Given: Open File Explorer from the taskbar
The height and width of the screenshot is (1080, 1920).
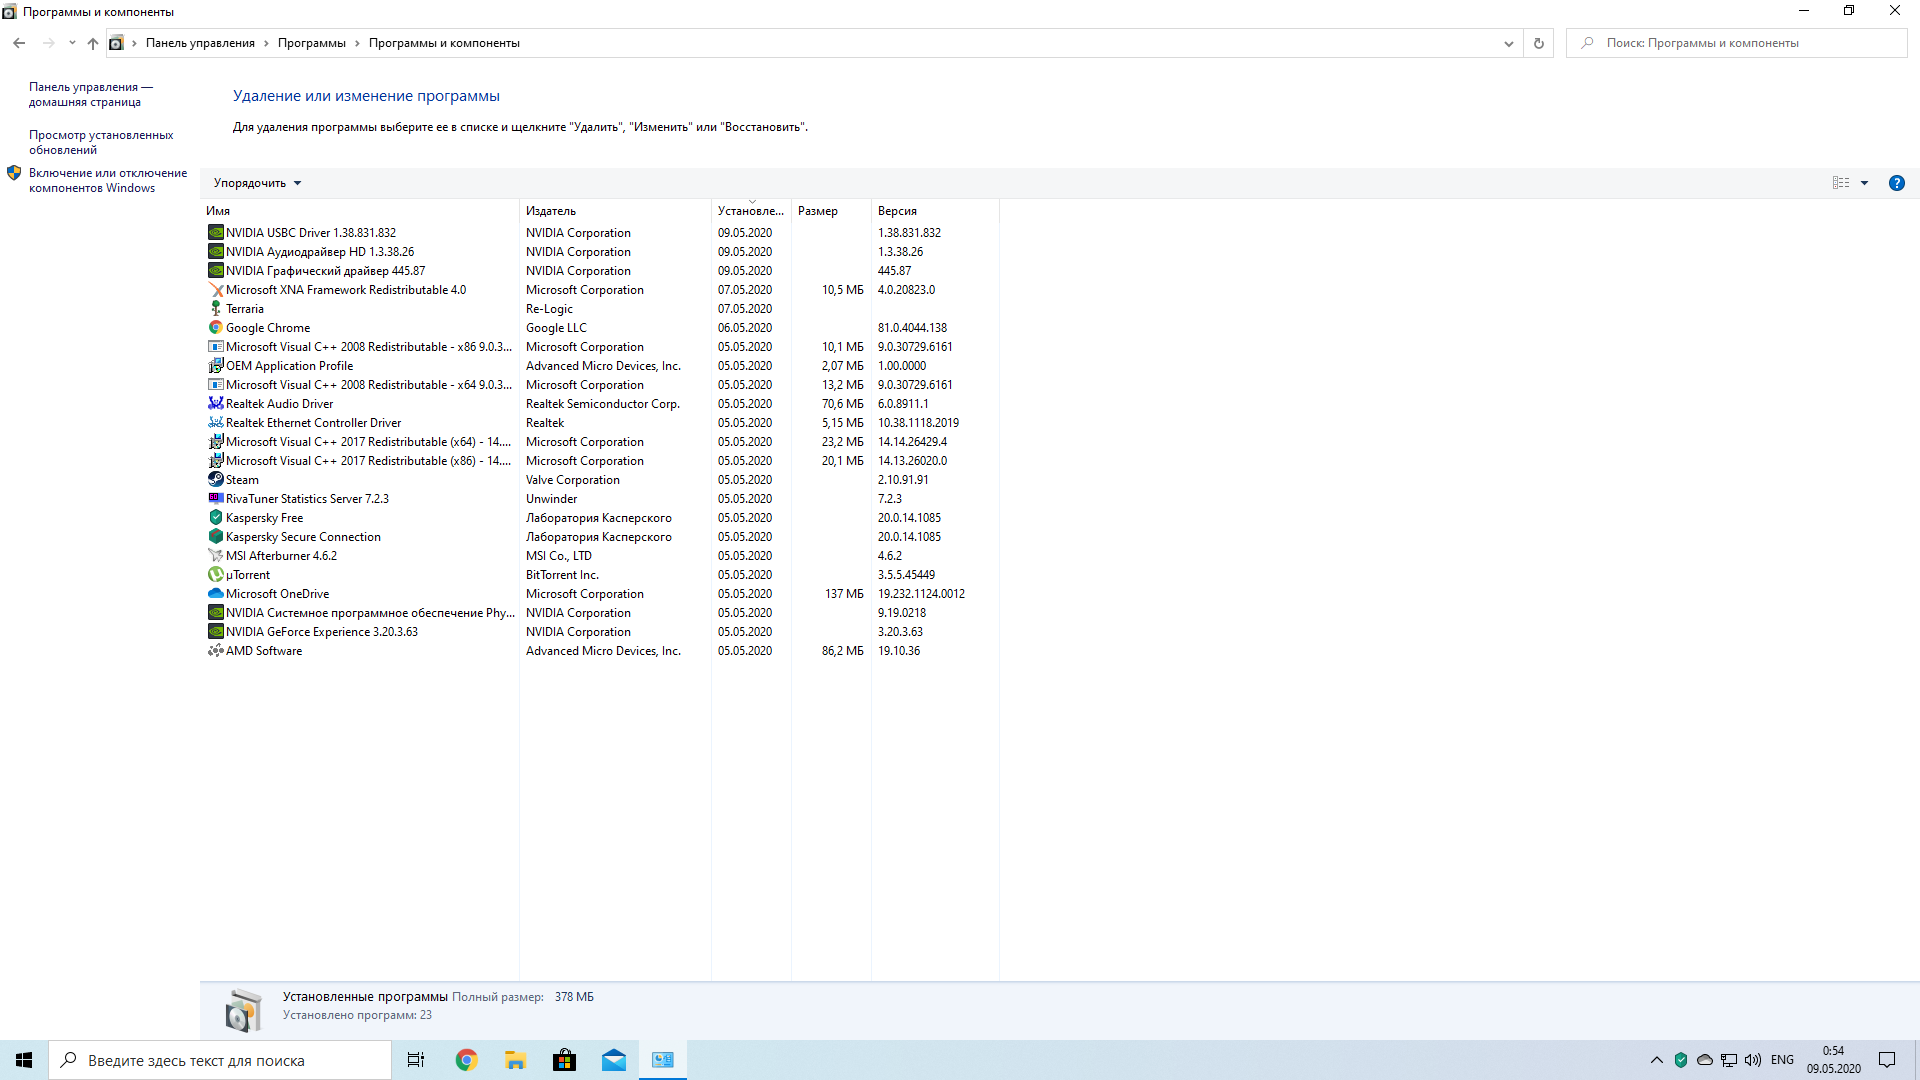Looking at the screenshot, I should 515,1060.
